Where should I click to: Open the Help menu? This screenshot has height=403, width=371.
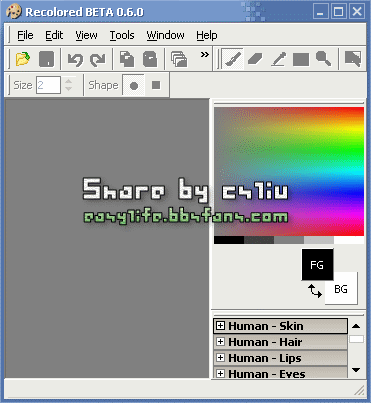207,35
